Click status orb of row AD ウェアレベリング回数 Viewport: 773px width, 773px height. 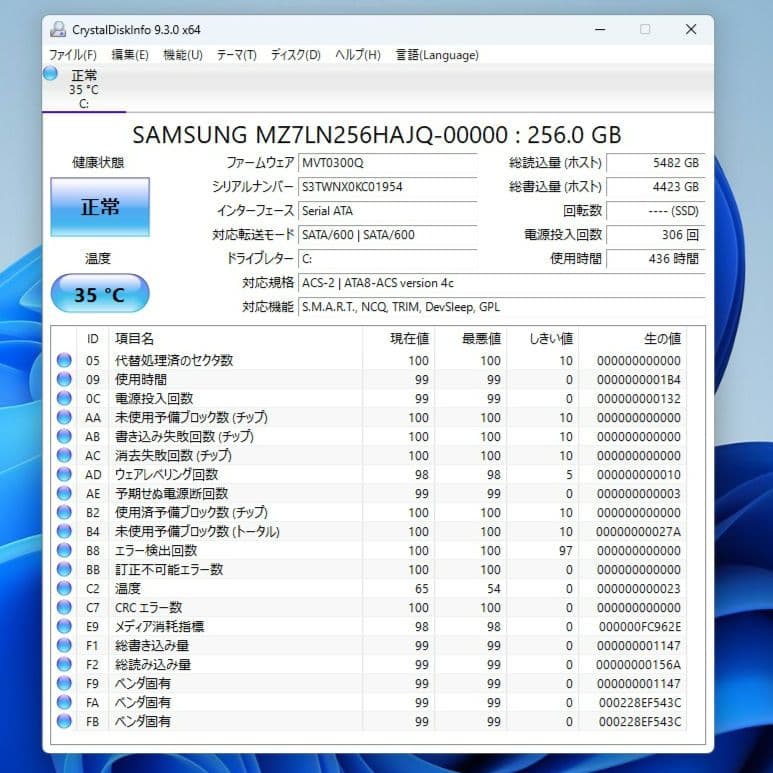[x=64, y=474]
